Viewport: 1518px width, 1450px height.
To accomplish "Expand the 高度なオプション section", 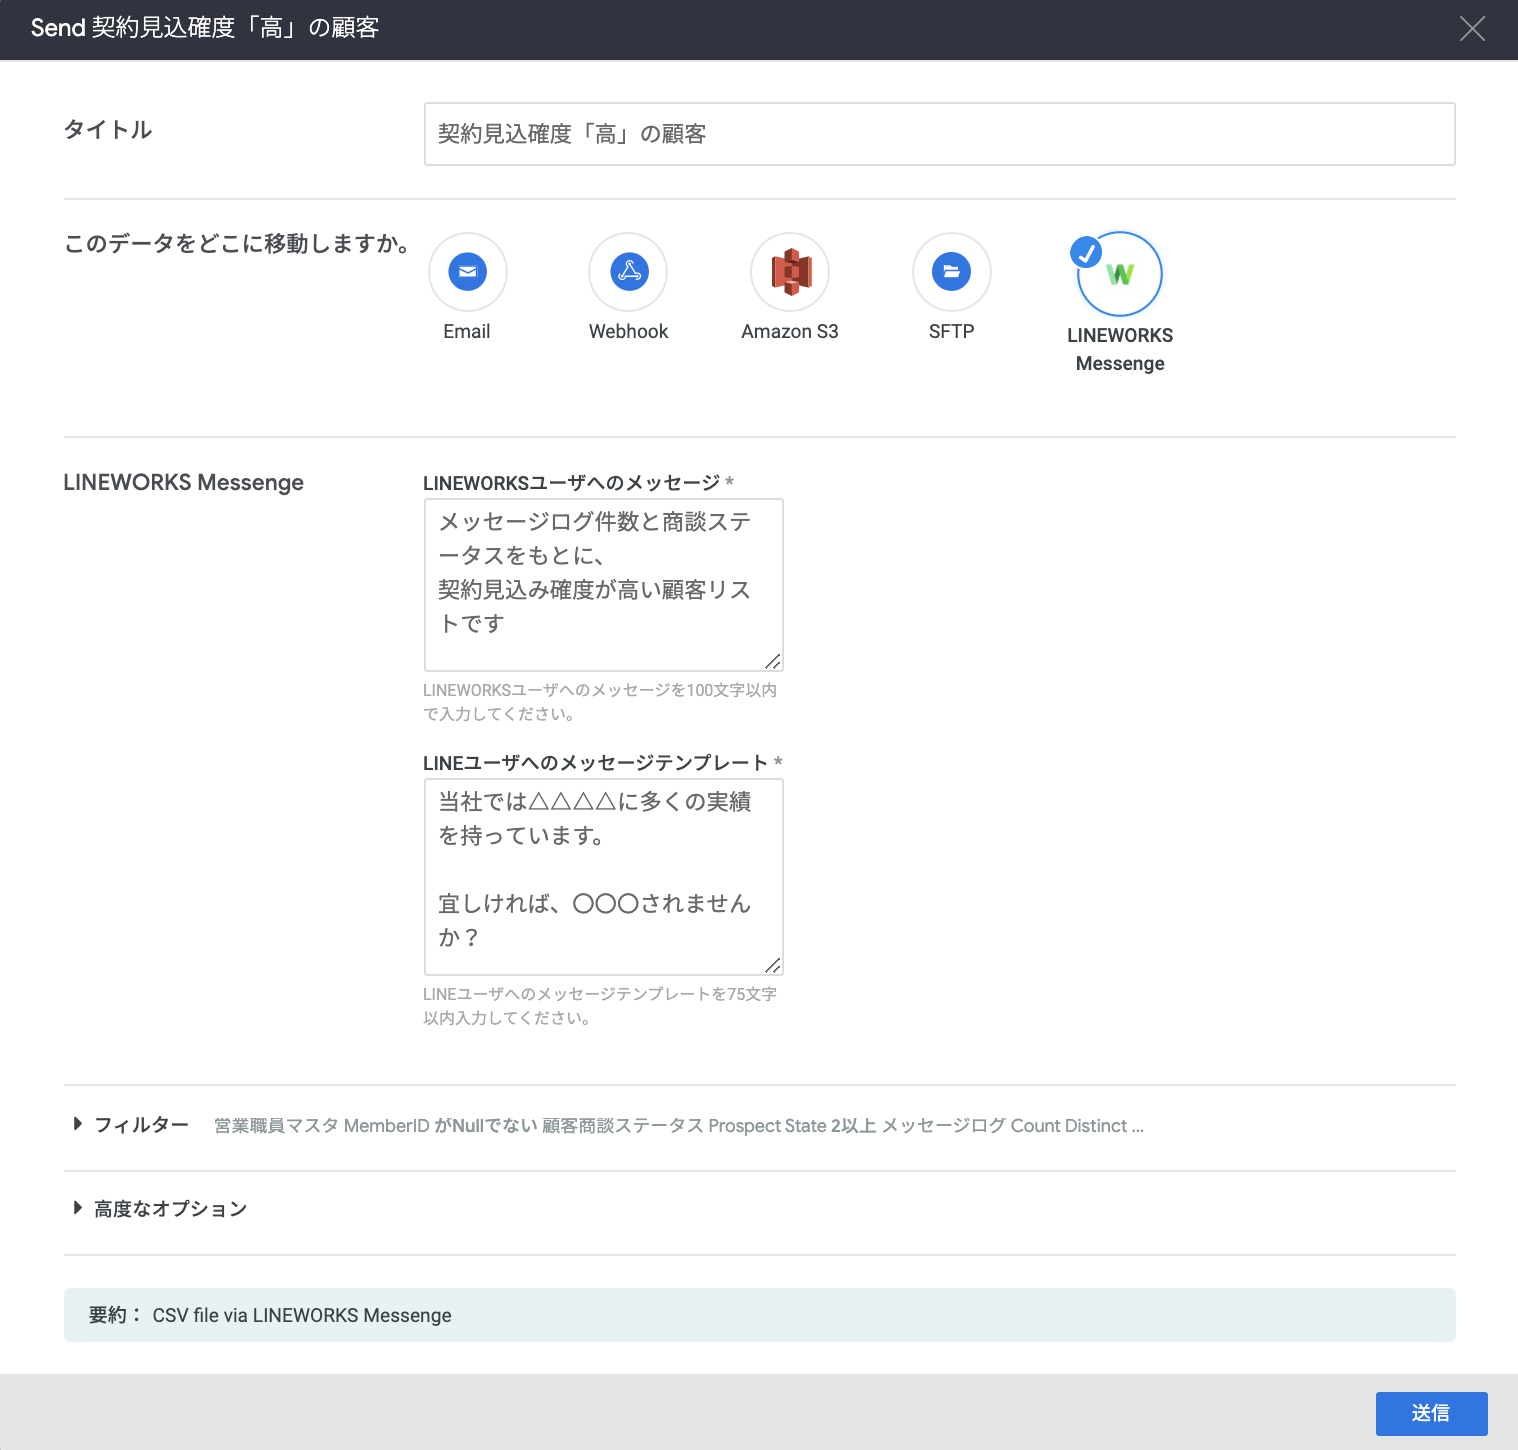I will 160,1209.
